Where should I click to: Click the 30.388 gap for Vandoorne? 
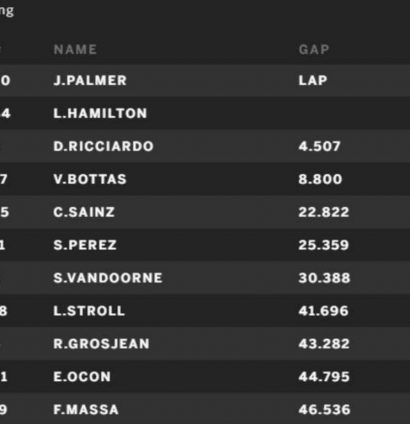click(324, 278)
